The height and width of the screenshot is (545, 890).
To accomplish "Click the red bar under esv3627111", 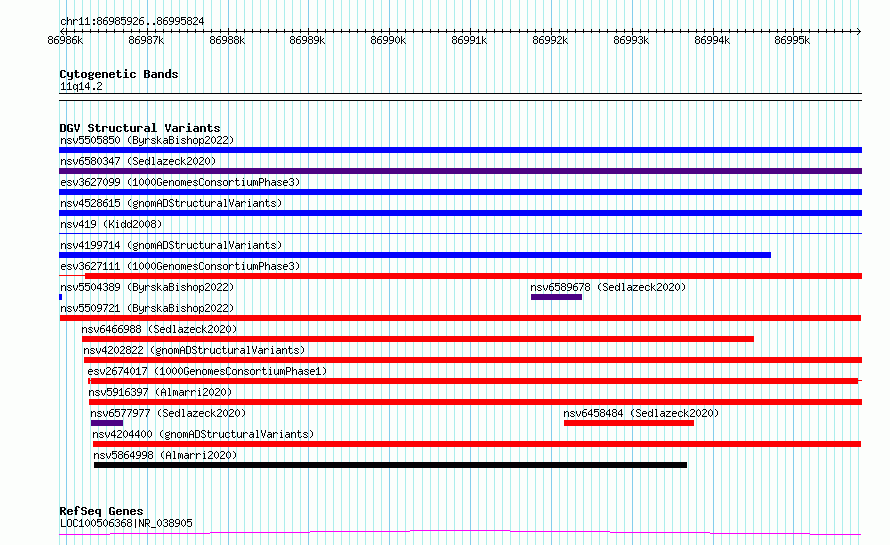I will (473, 276).
